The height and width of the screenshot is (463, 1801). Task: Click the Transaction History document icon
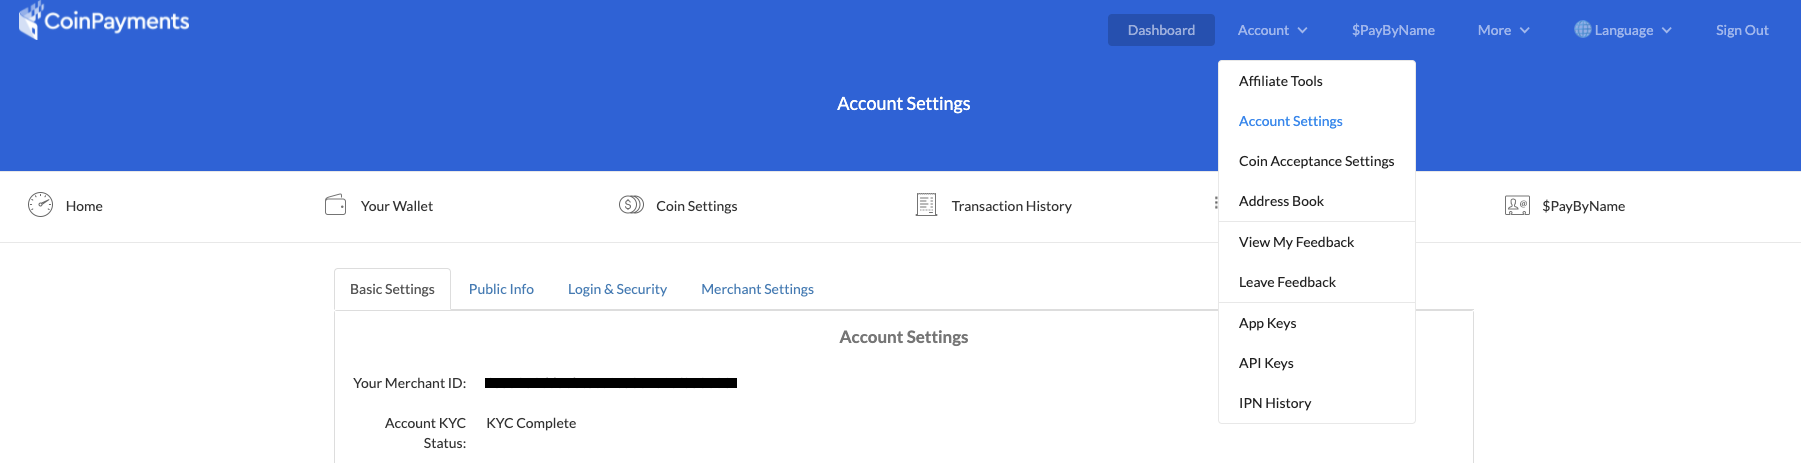[x=926, y=205]
